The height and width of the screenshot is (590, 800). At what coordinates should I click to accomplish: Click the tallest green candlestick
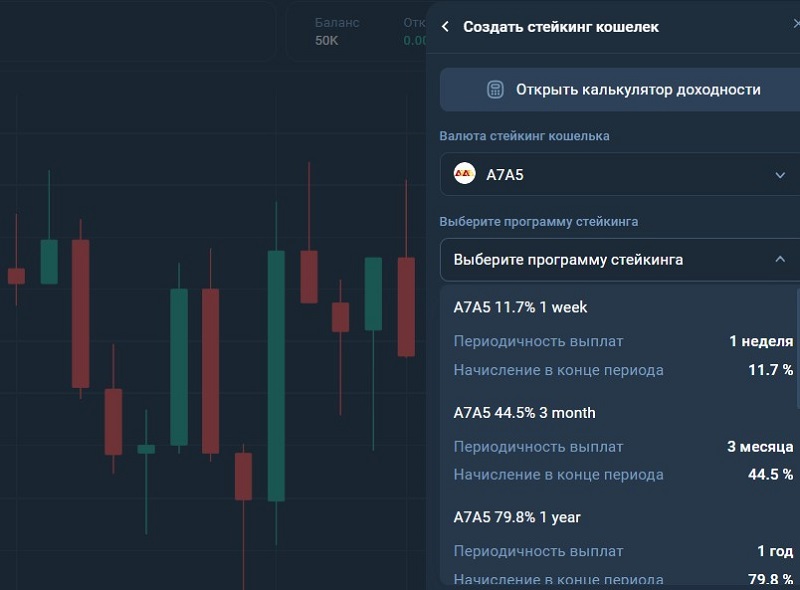coord(276,376)
